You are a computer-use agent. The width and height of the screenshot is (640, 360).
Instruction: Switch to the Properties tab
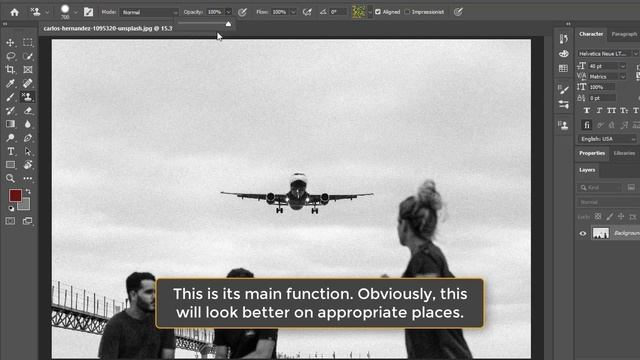point(592,153)
